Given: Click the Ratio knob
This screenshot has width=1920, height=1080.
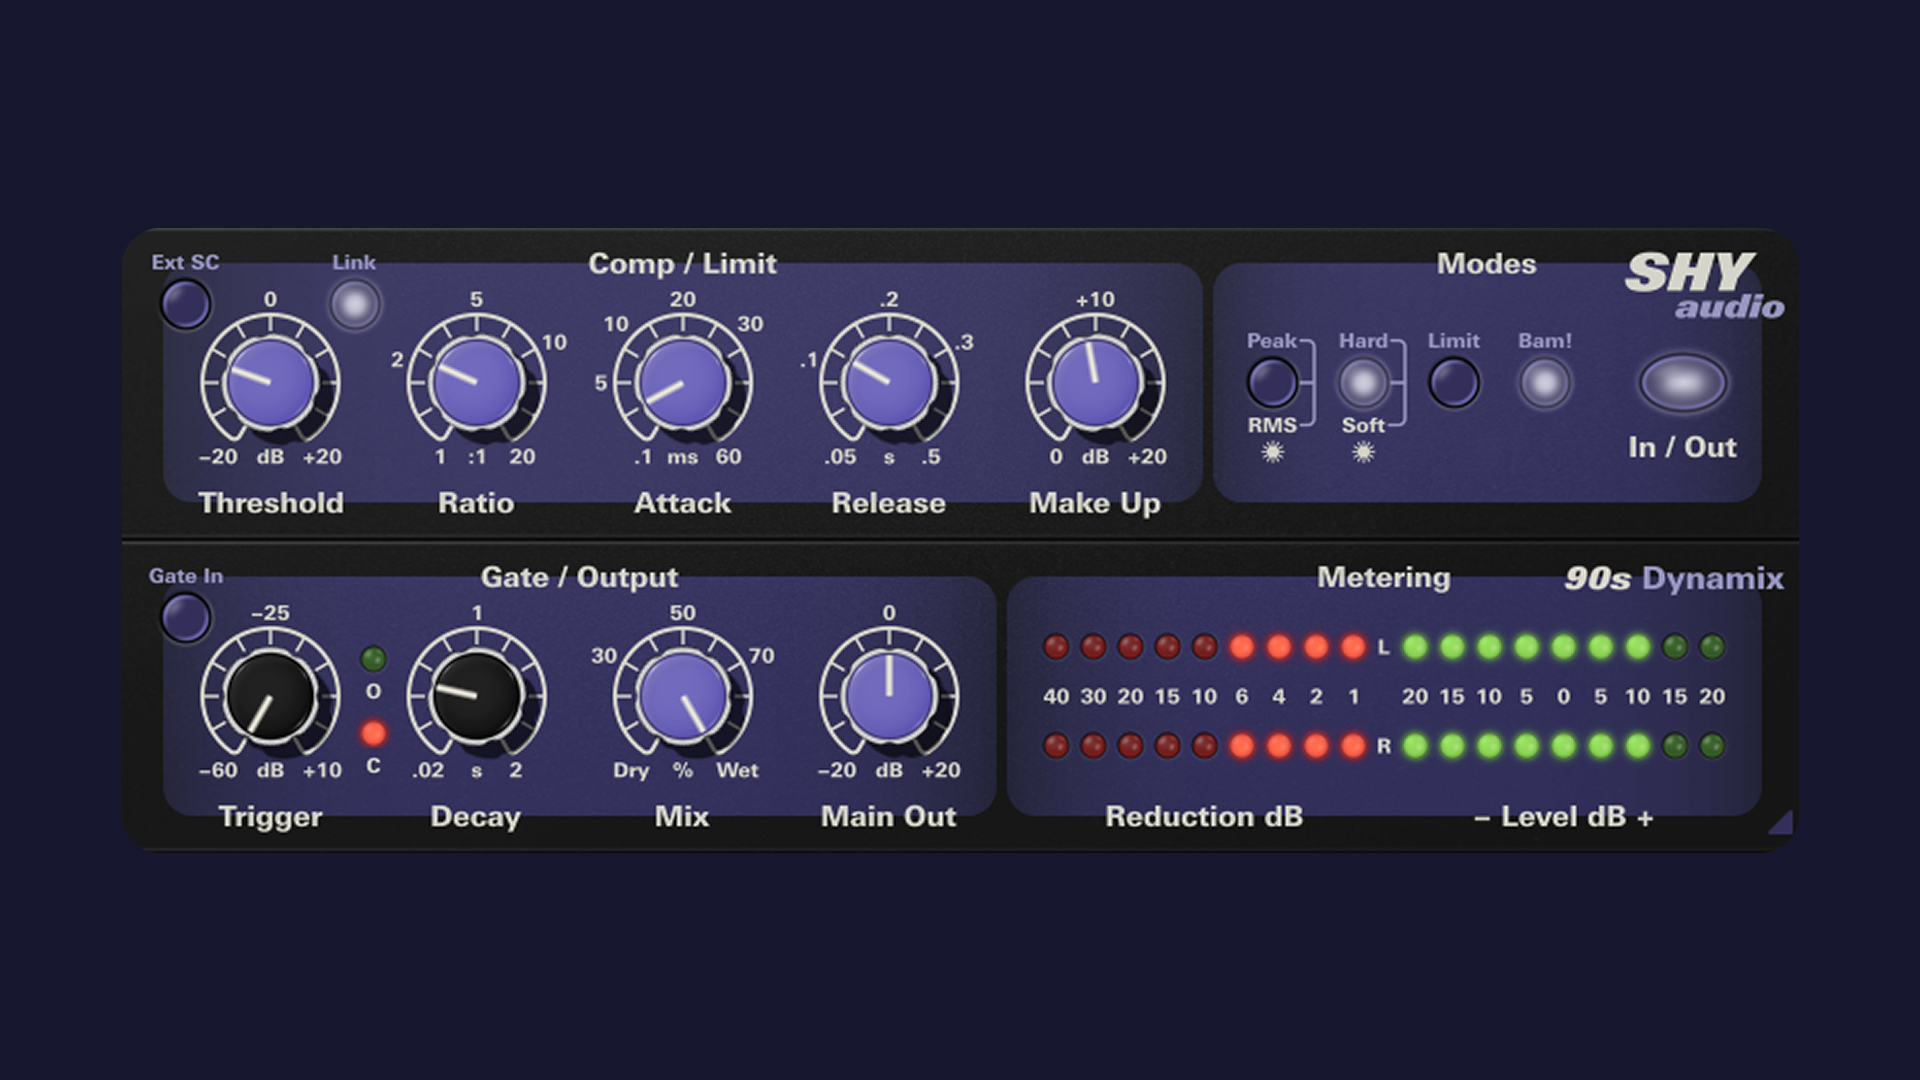Looking at the screenshot, I should pyautogui.click(x=477, y=383).
